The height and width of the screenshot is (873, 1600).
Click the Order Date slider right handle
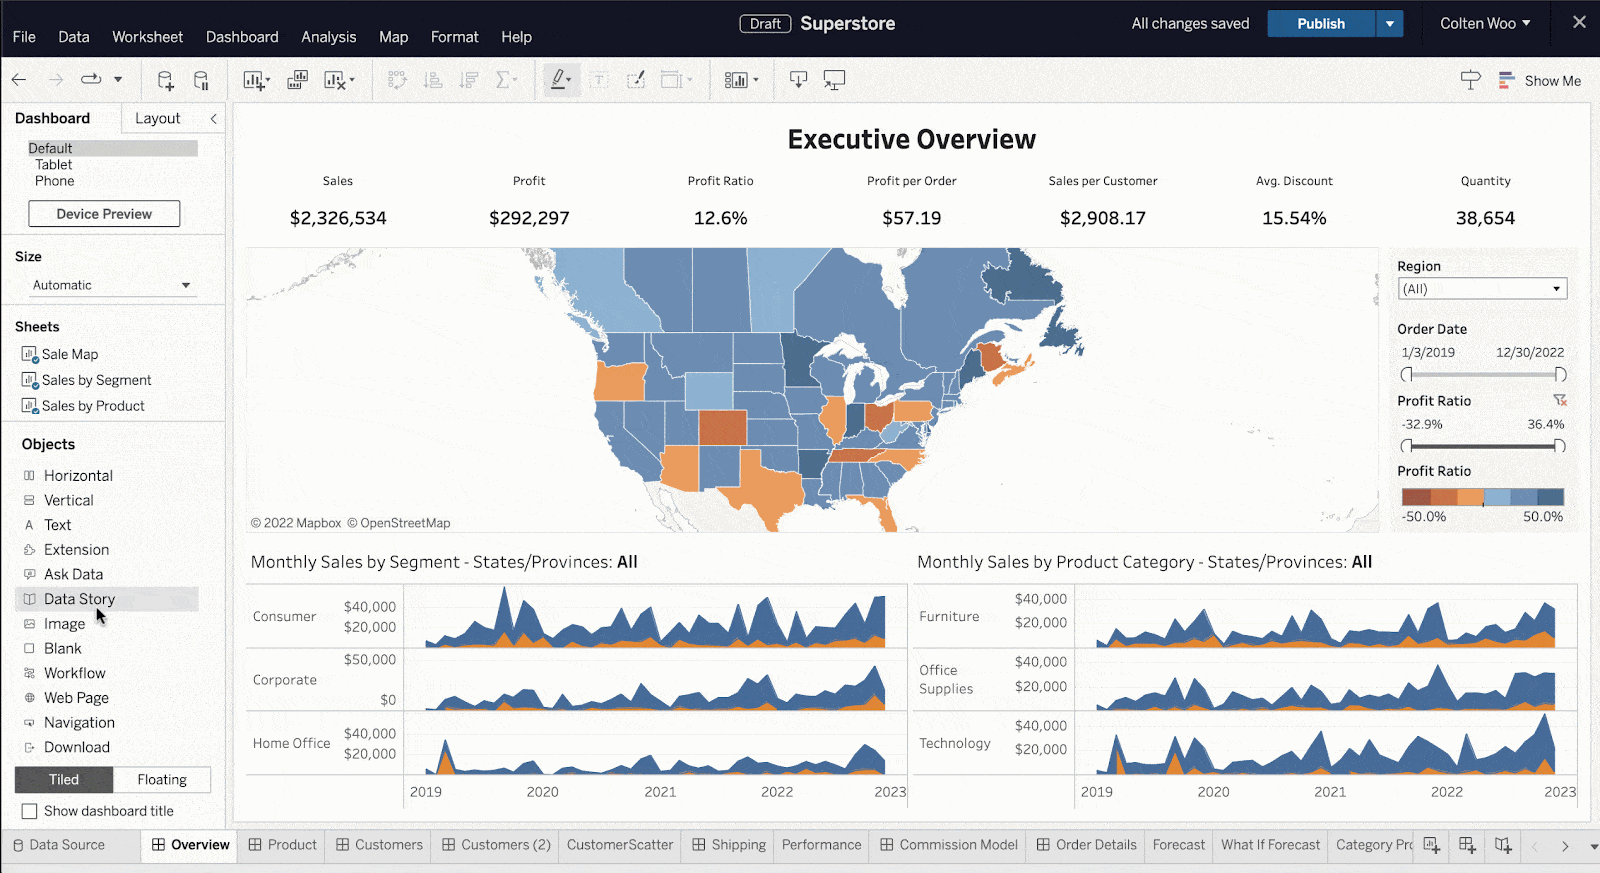1560,374
